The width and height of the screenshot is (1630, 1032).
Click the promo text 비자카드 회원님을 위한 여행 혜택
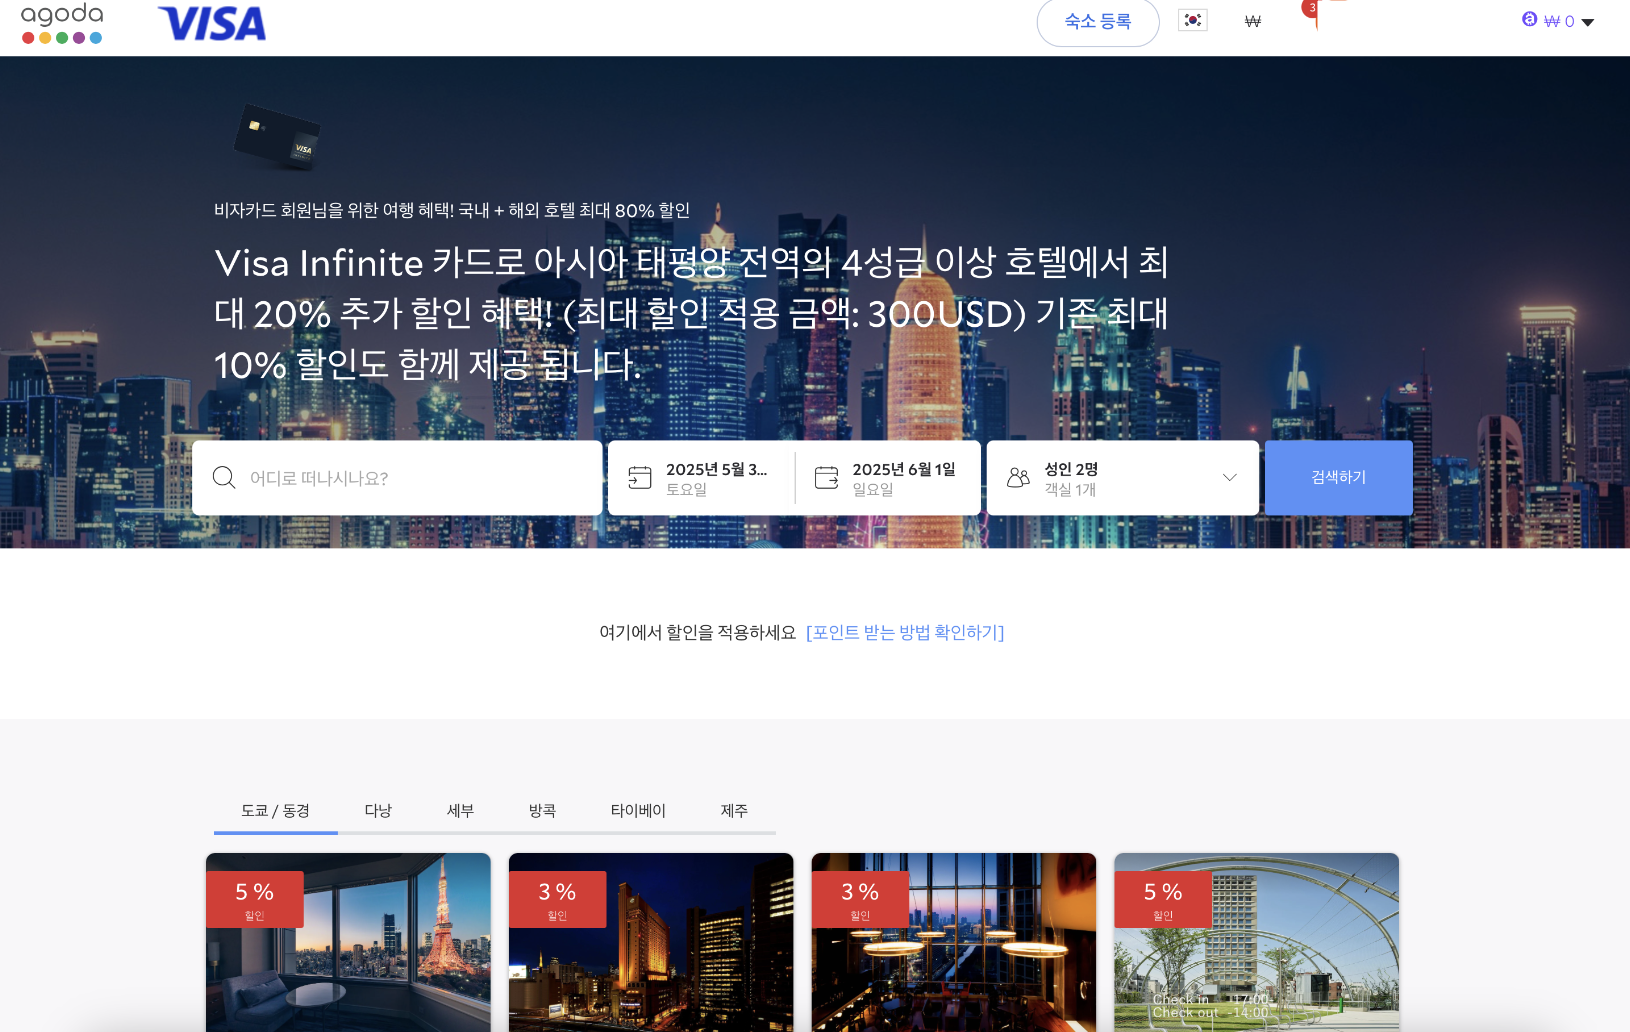pyautogui.click(x=452, y=210)
